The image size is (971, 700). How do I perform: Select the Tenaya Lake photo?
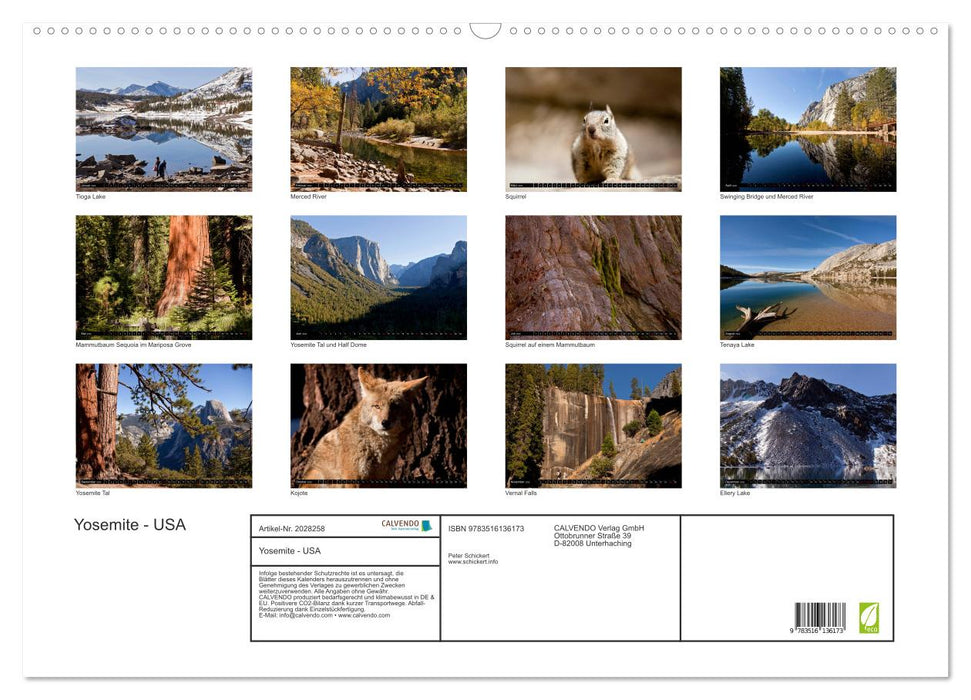[808, 277]
